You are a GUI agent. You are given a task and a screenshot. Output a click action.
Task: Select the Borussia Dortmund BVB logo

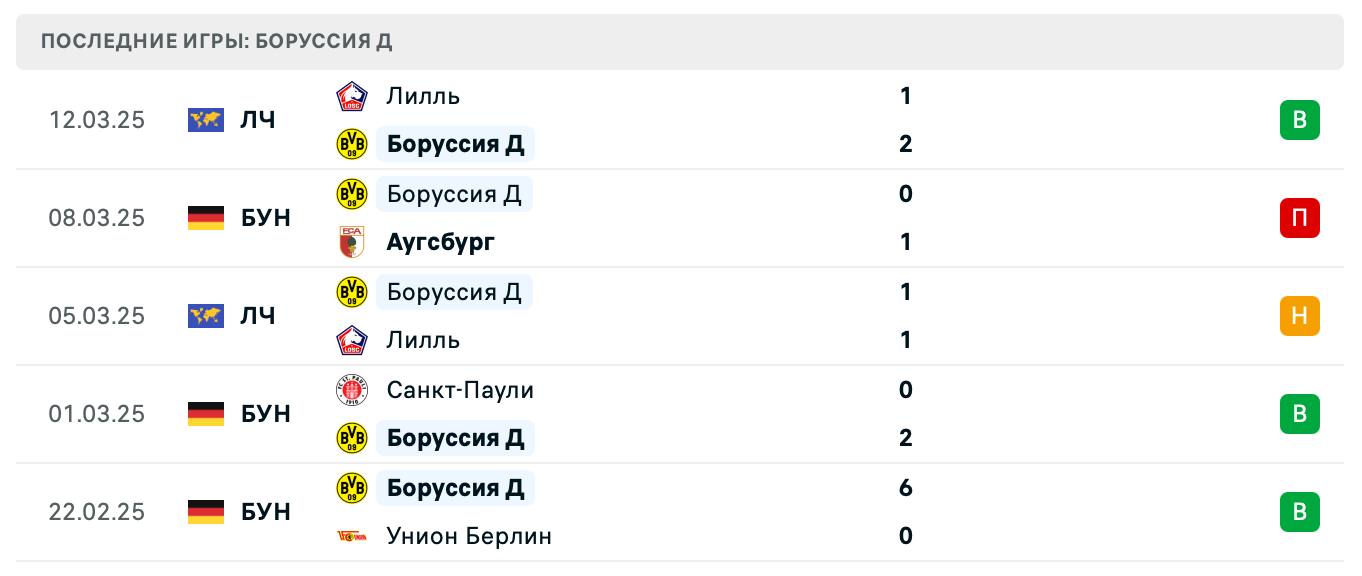point(352,144)
